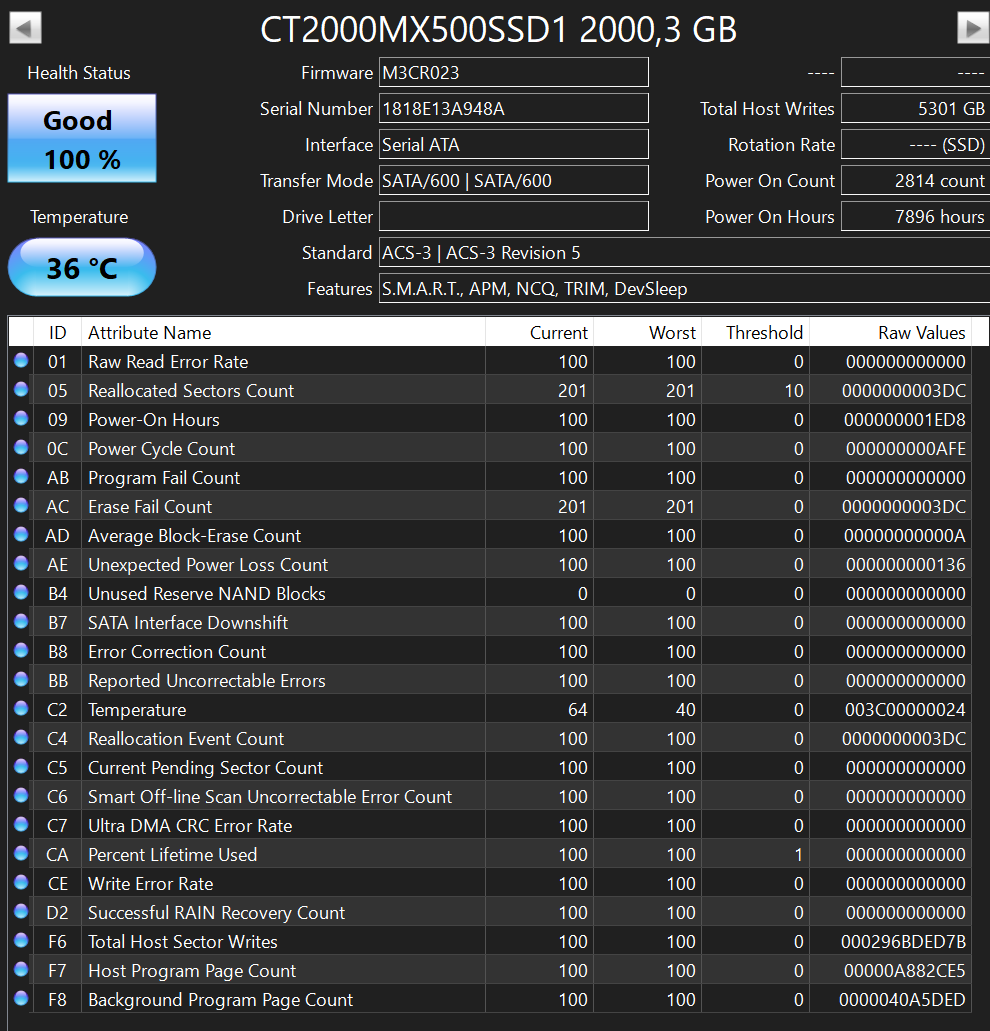Click raw value 000296BDED7B

pos(903,942)
